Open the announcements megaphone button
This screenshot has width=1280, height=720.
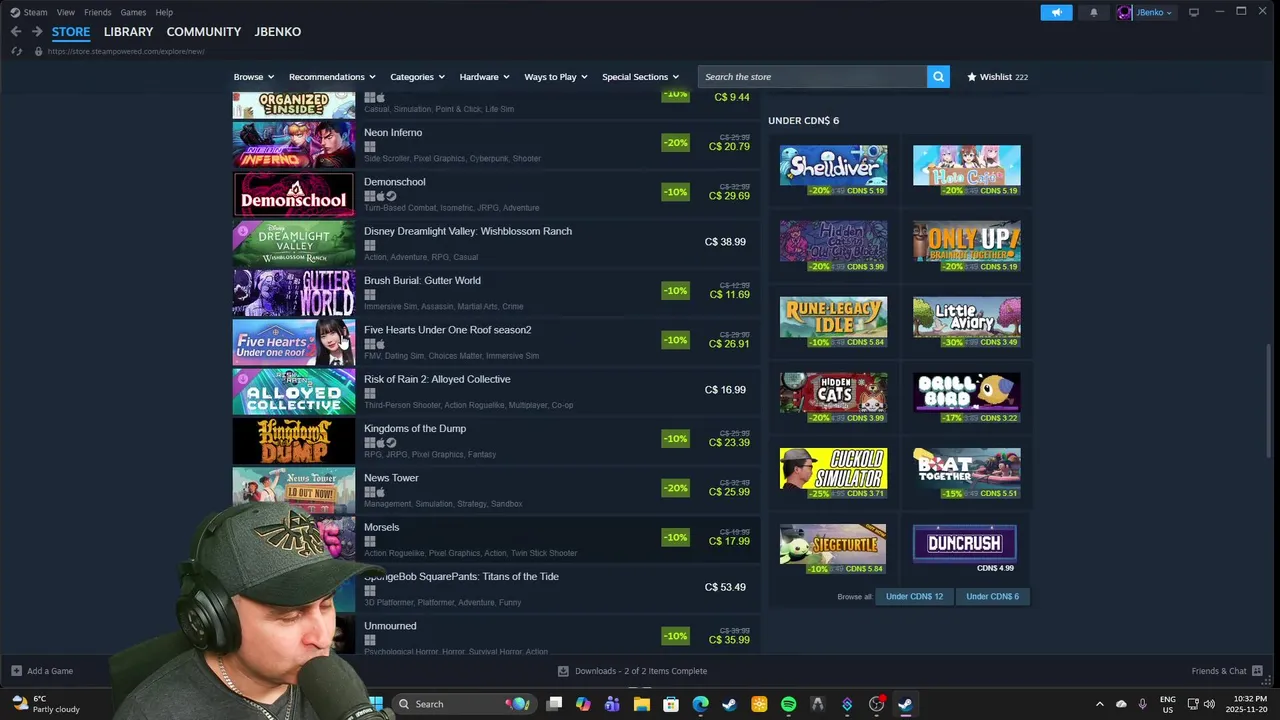click(1056, 12)
